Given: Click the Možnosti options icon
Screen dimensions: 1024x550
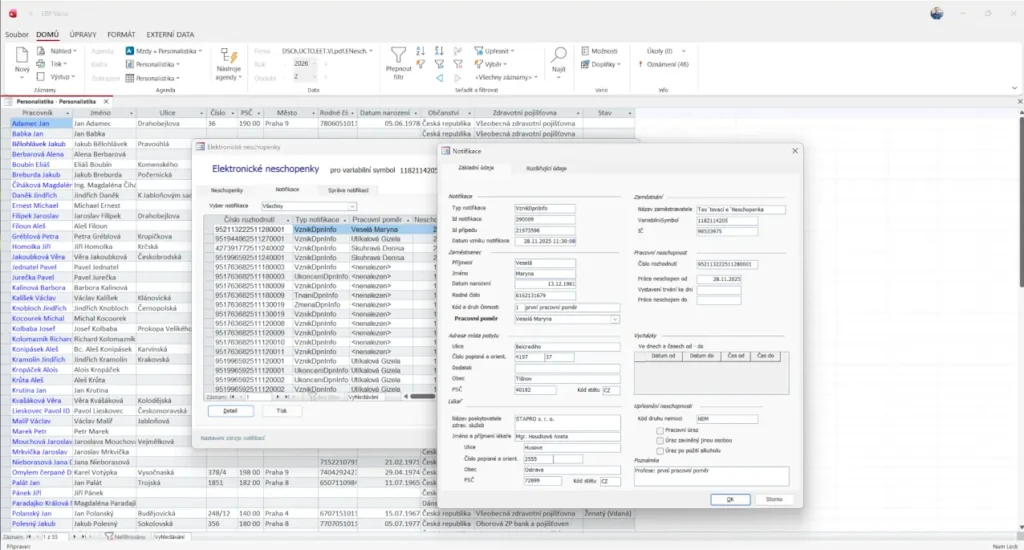Looking at the screenshot, I should tap(584, 50).
